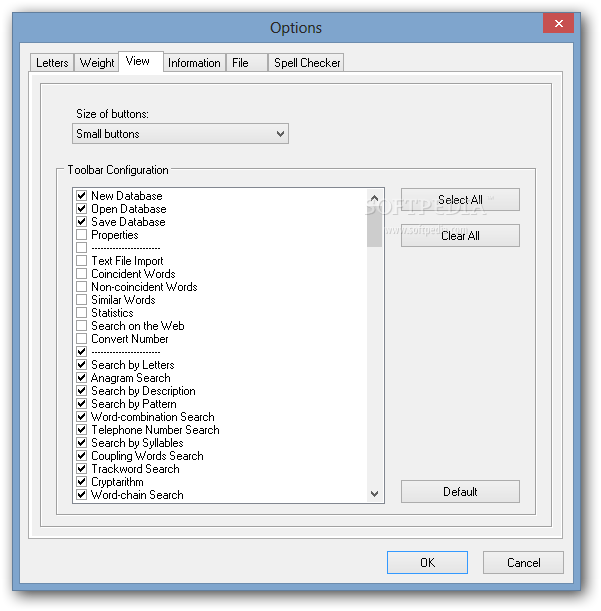This screenshot has width=601, height=611.
Task: Check Search on the Web box
Action: point(81,326)
